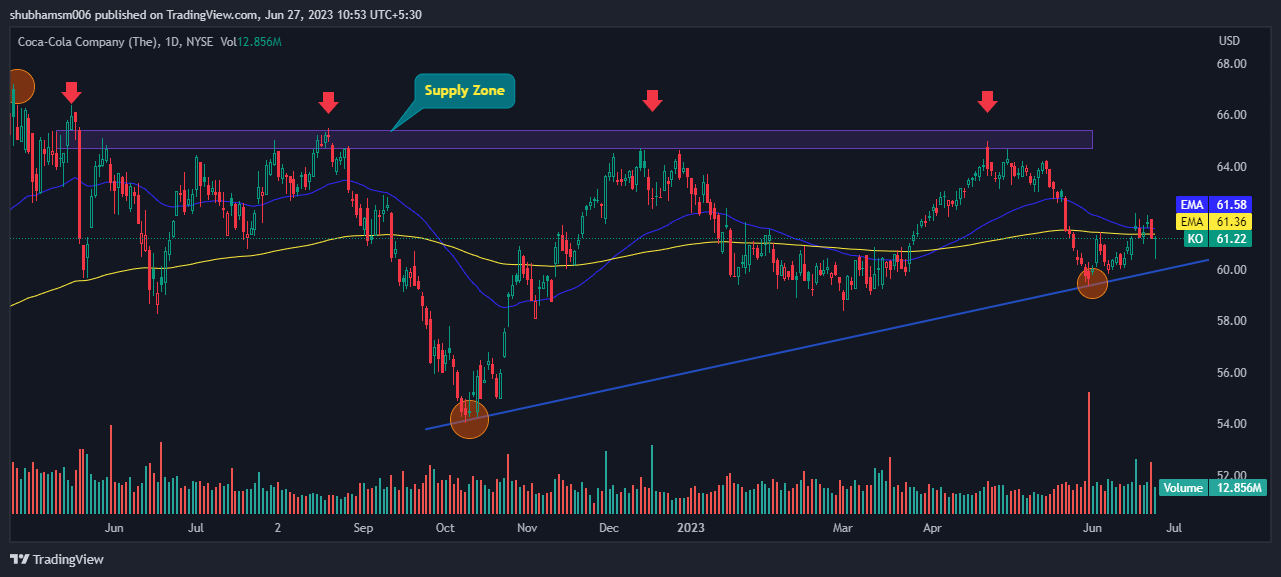This screenshot has width=1281, height=577.
Task: Click the blue EMA 61.58 price label
Action: [x=1216, y=204]
